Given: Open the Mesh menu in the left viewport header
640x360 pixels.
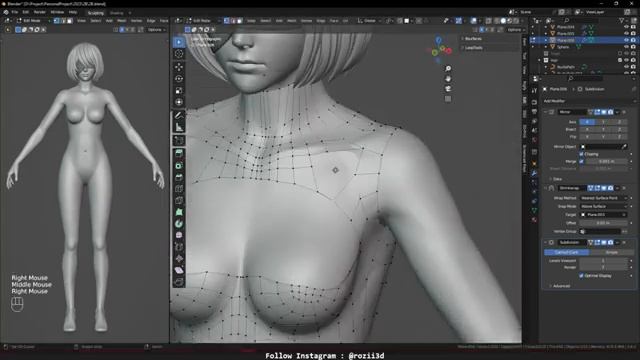Looking at the screenshot, I should [122, 20].
